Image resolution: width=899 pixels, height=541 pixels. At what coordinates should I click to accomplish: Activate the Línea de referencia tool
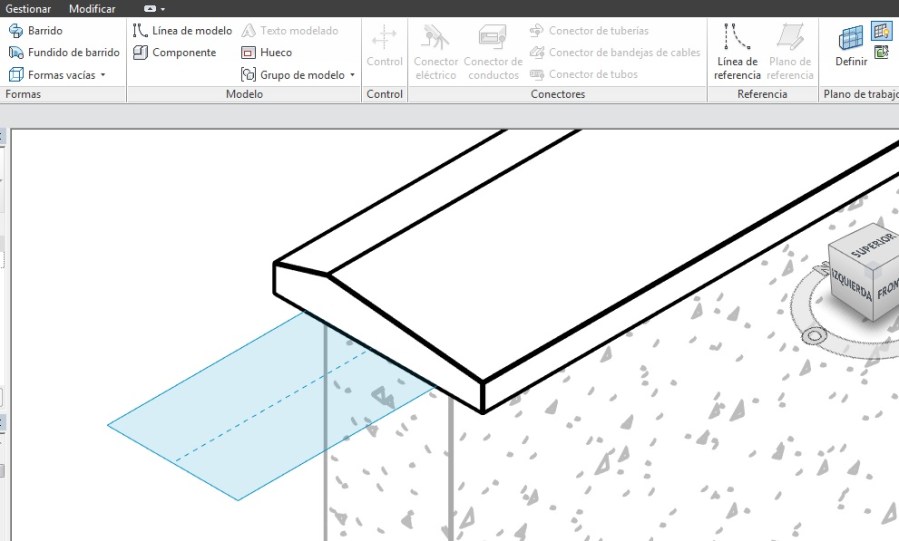(737, 51)
